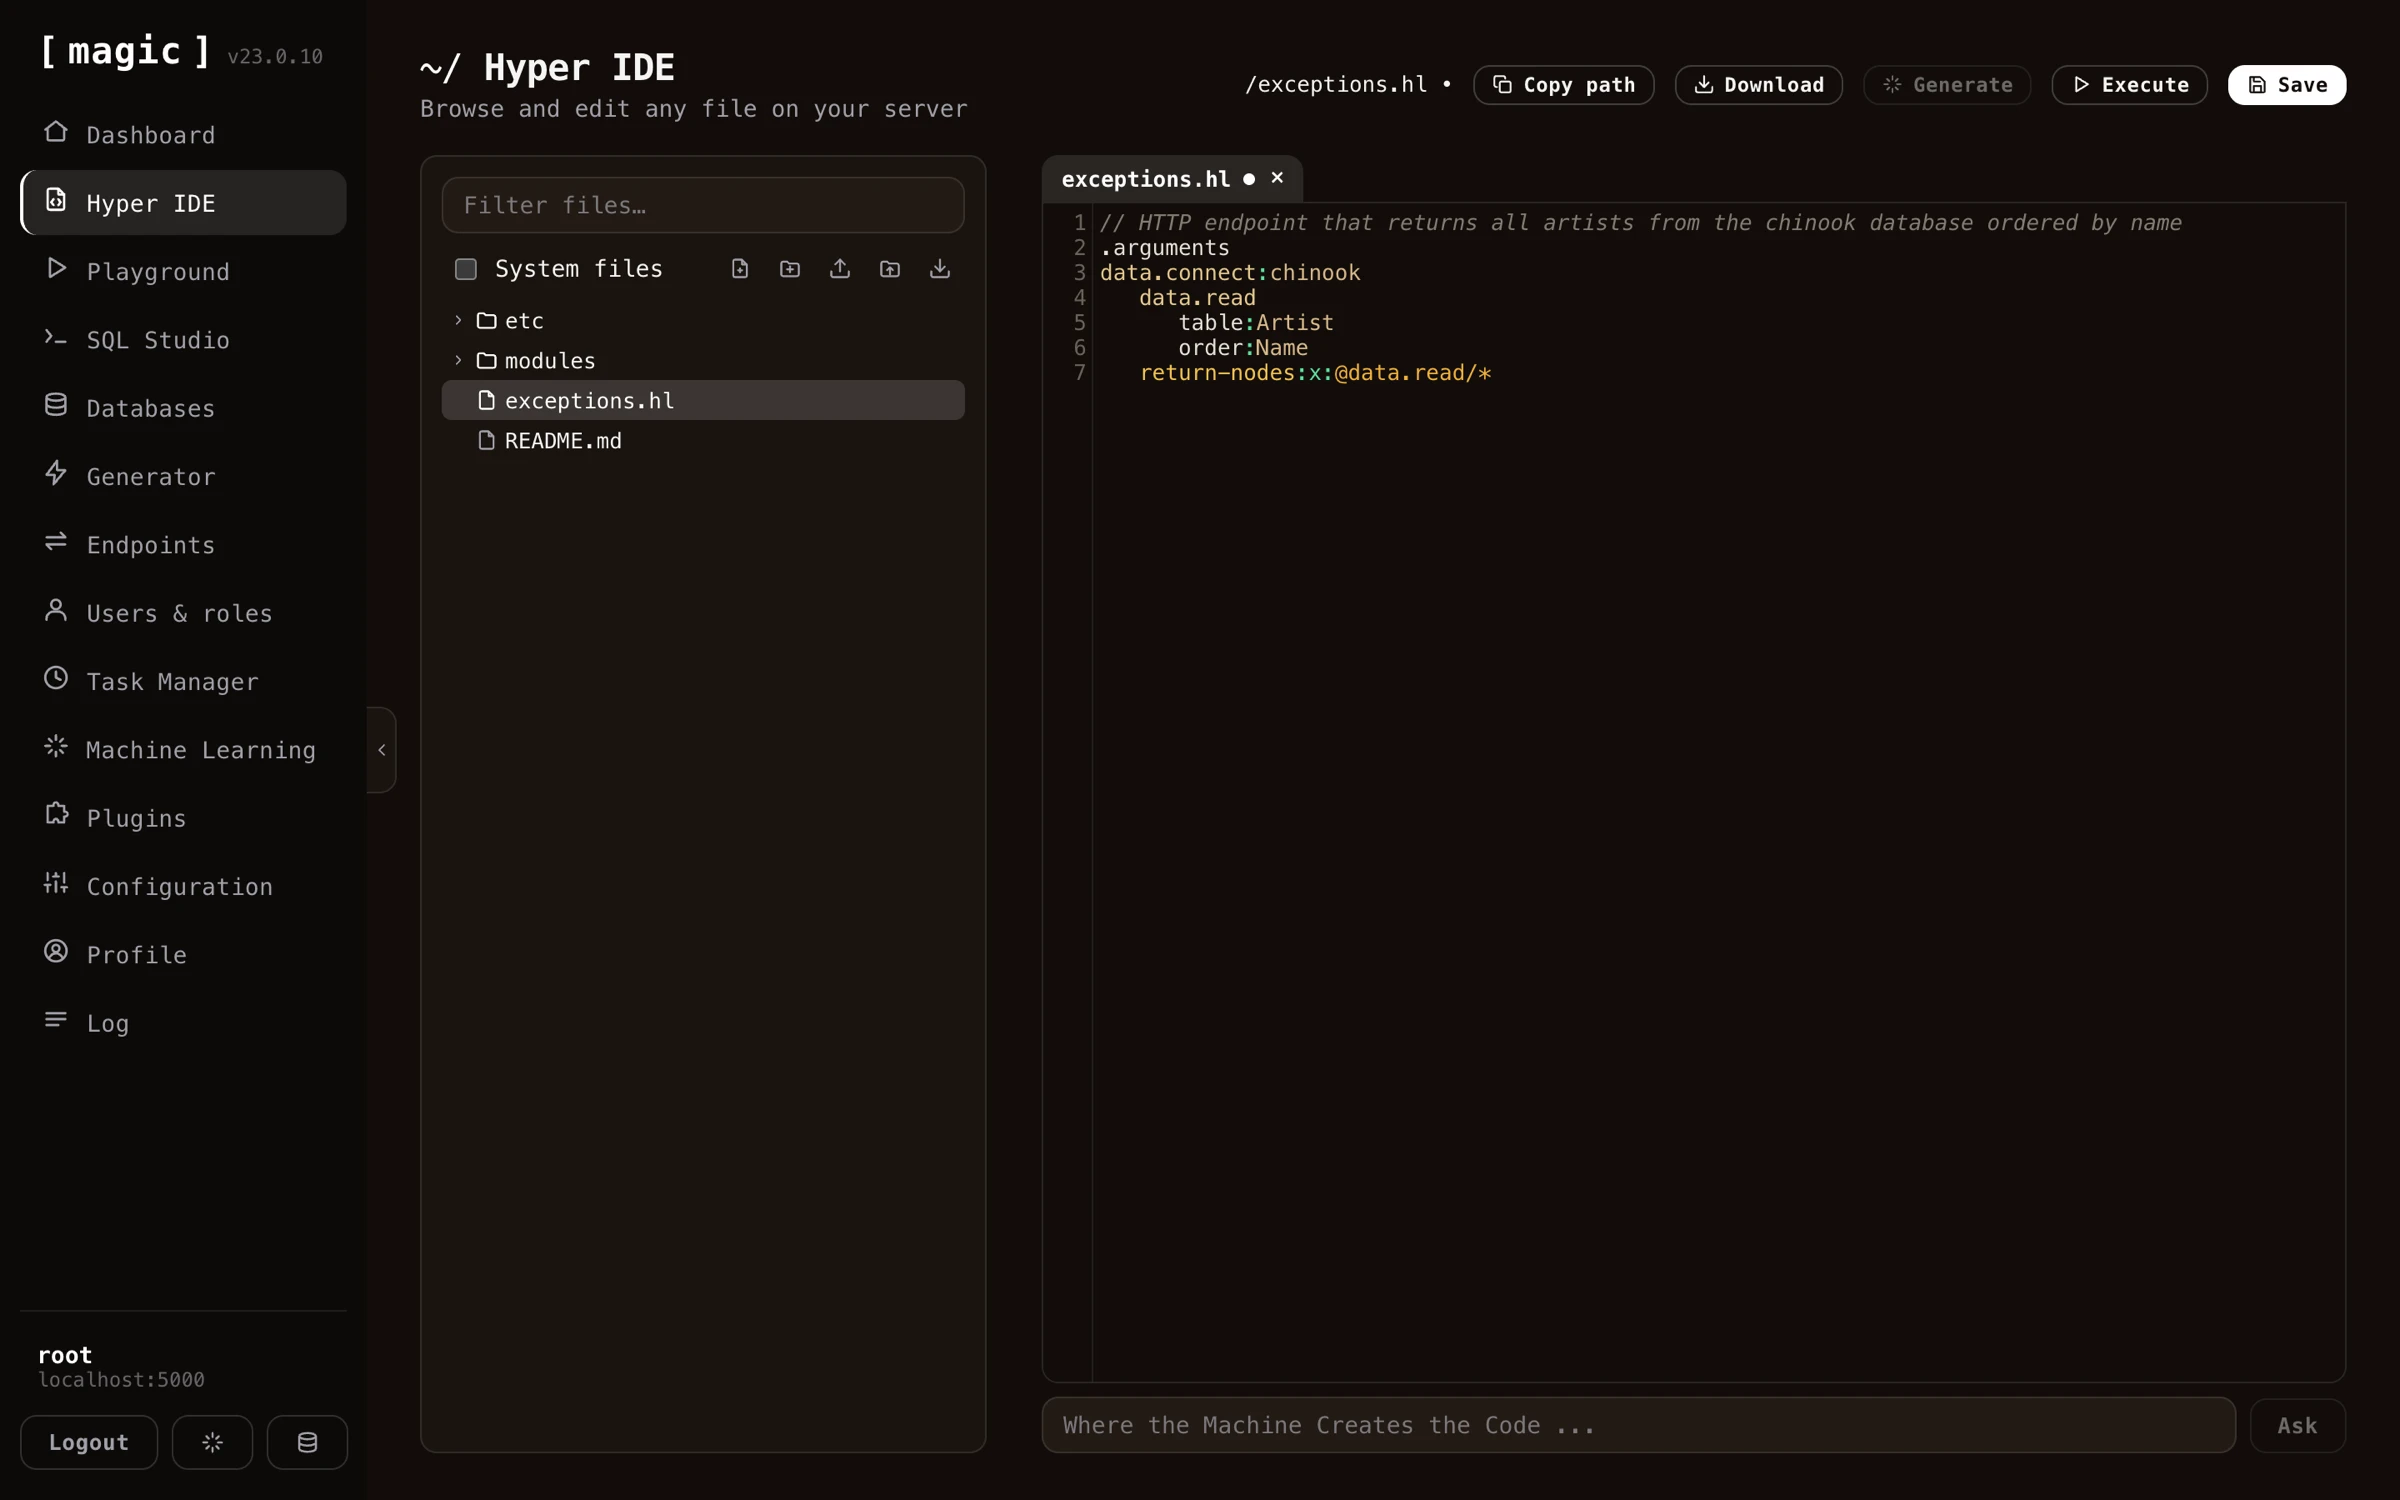Click the Generate button
Image resolution: width=2400 pixels, height=1500 pixels.
1947,85
